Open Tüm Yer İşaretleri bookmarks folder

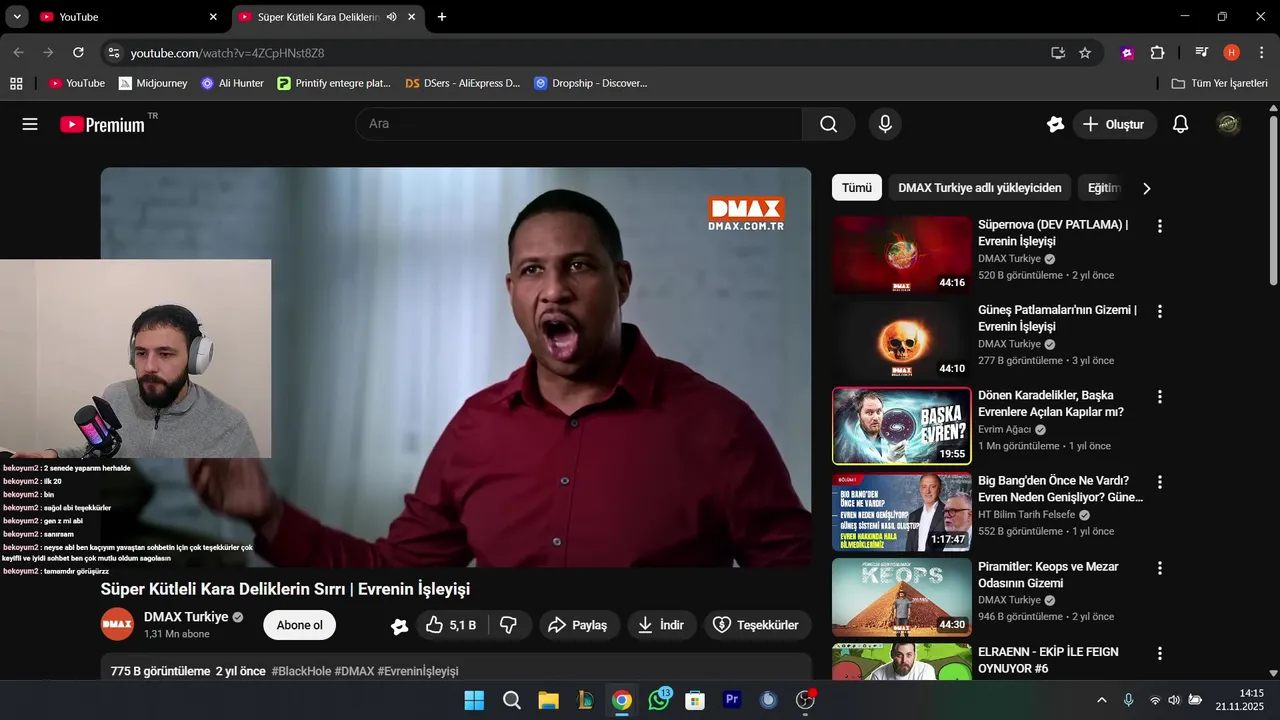pos(1219,83)
